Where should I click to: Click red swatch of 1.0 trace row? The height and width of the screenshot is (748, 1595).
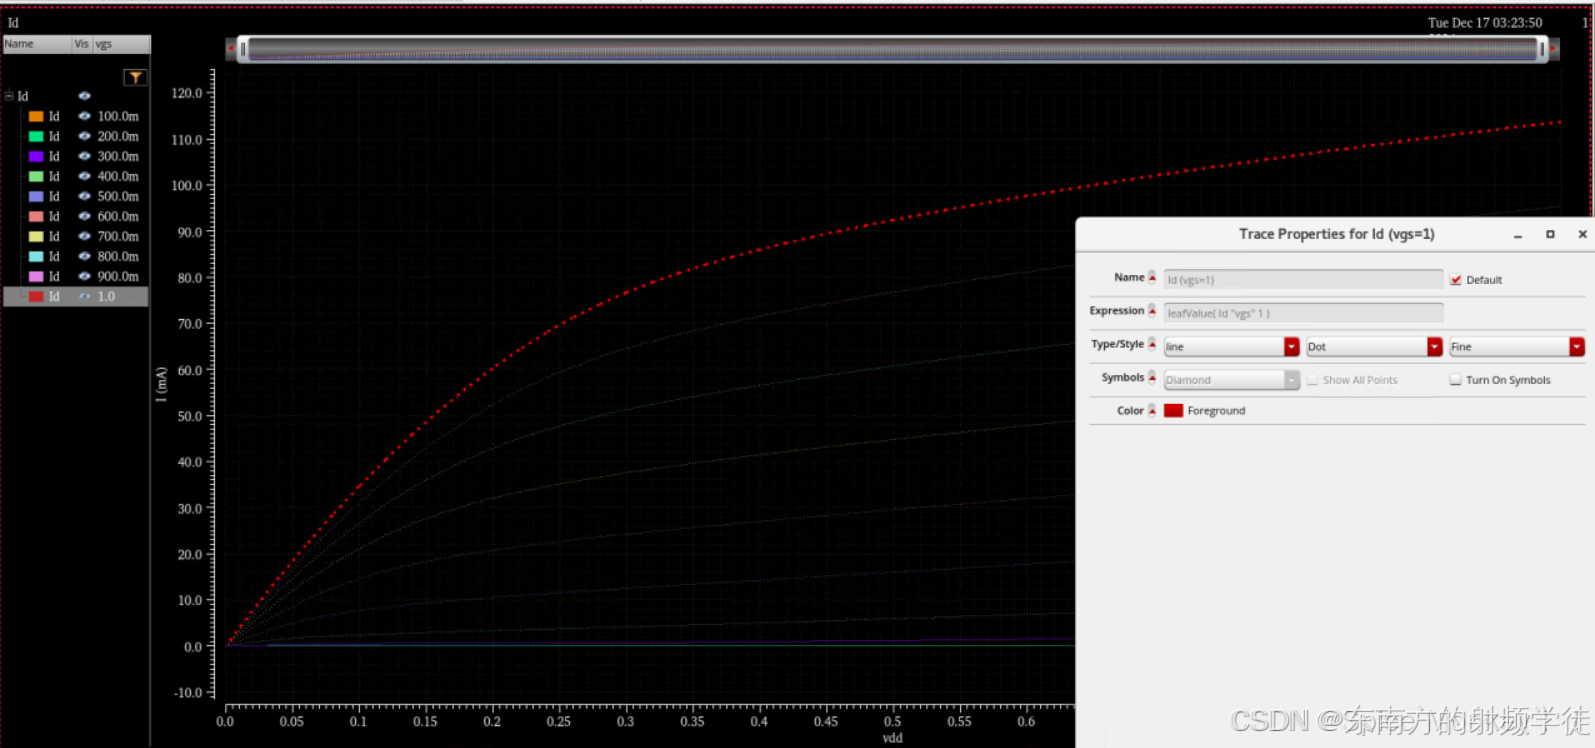click(x=36, y=296)
